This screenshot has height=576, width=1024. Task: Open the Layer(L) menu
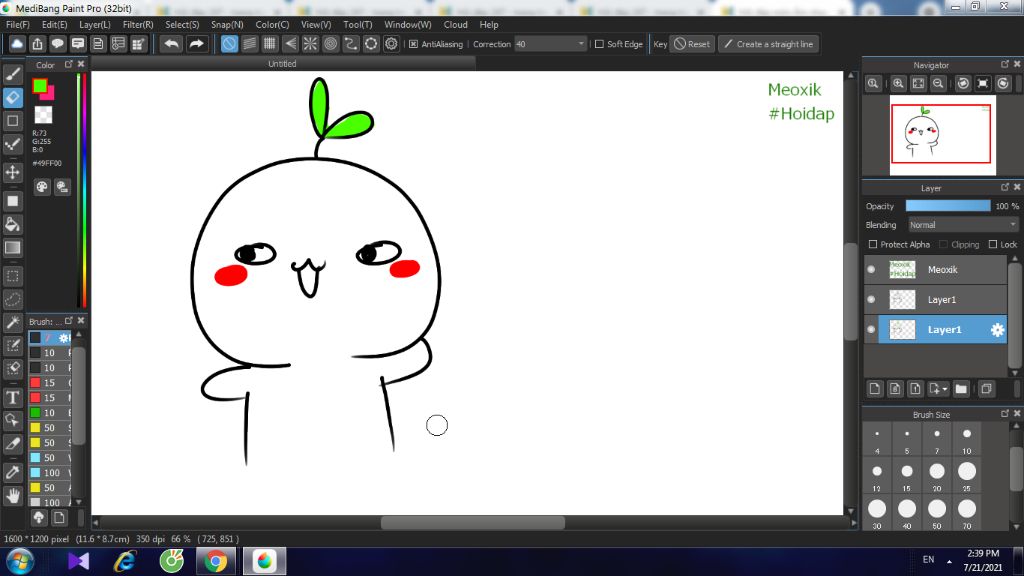point(95,24)
